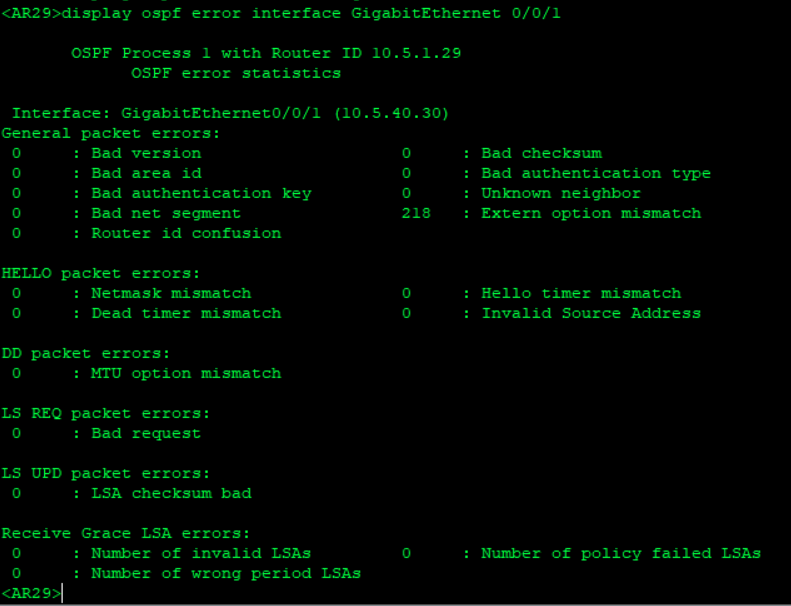Click the LSA checksum bad label
This screenshot has width=791, height=606.
(172, 493)
